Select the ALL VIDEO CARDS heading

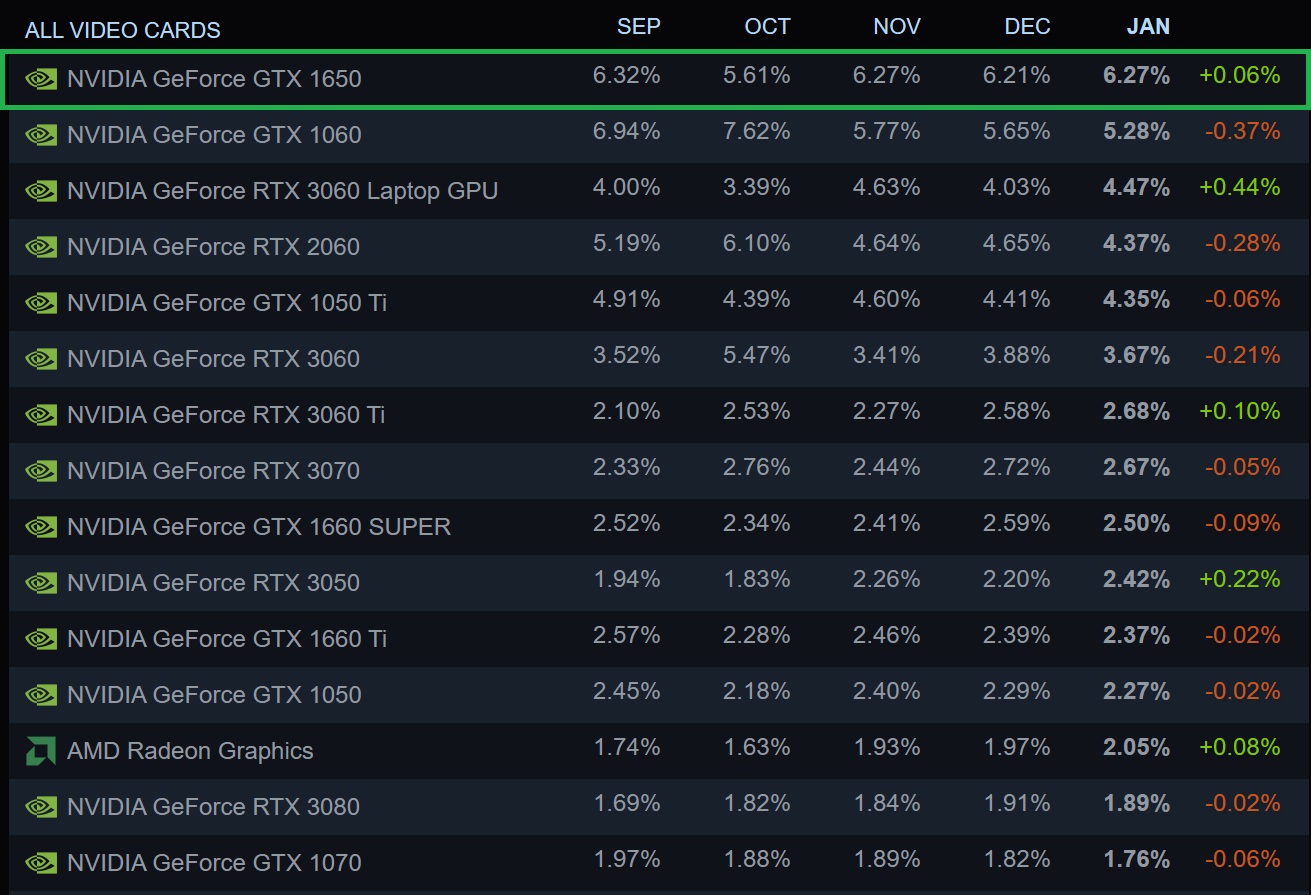pos(123,30)
